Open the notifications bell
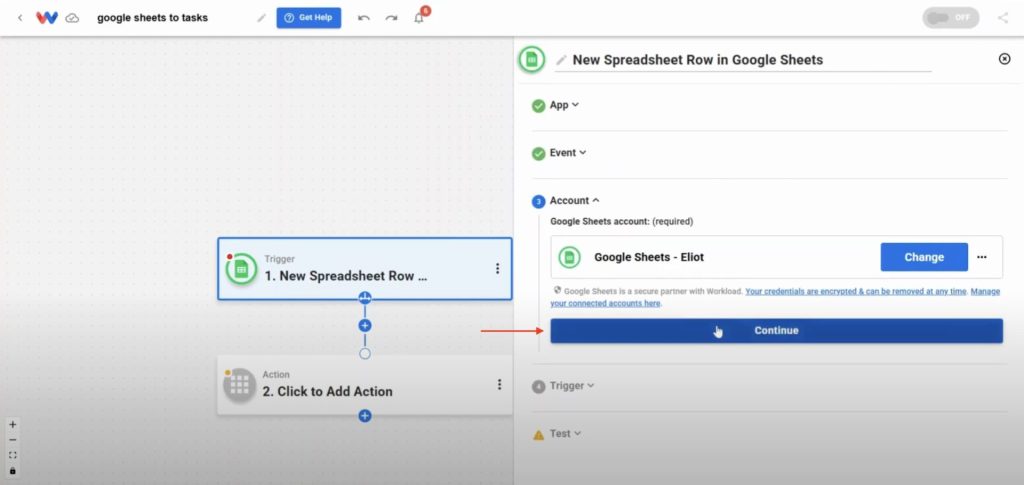1024x485 pixels. [x=419, y=18]
